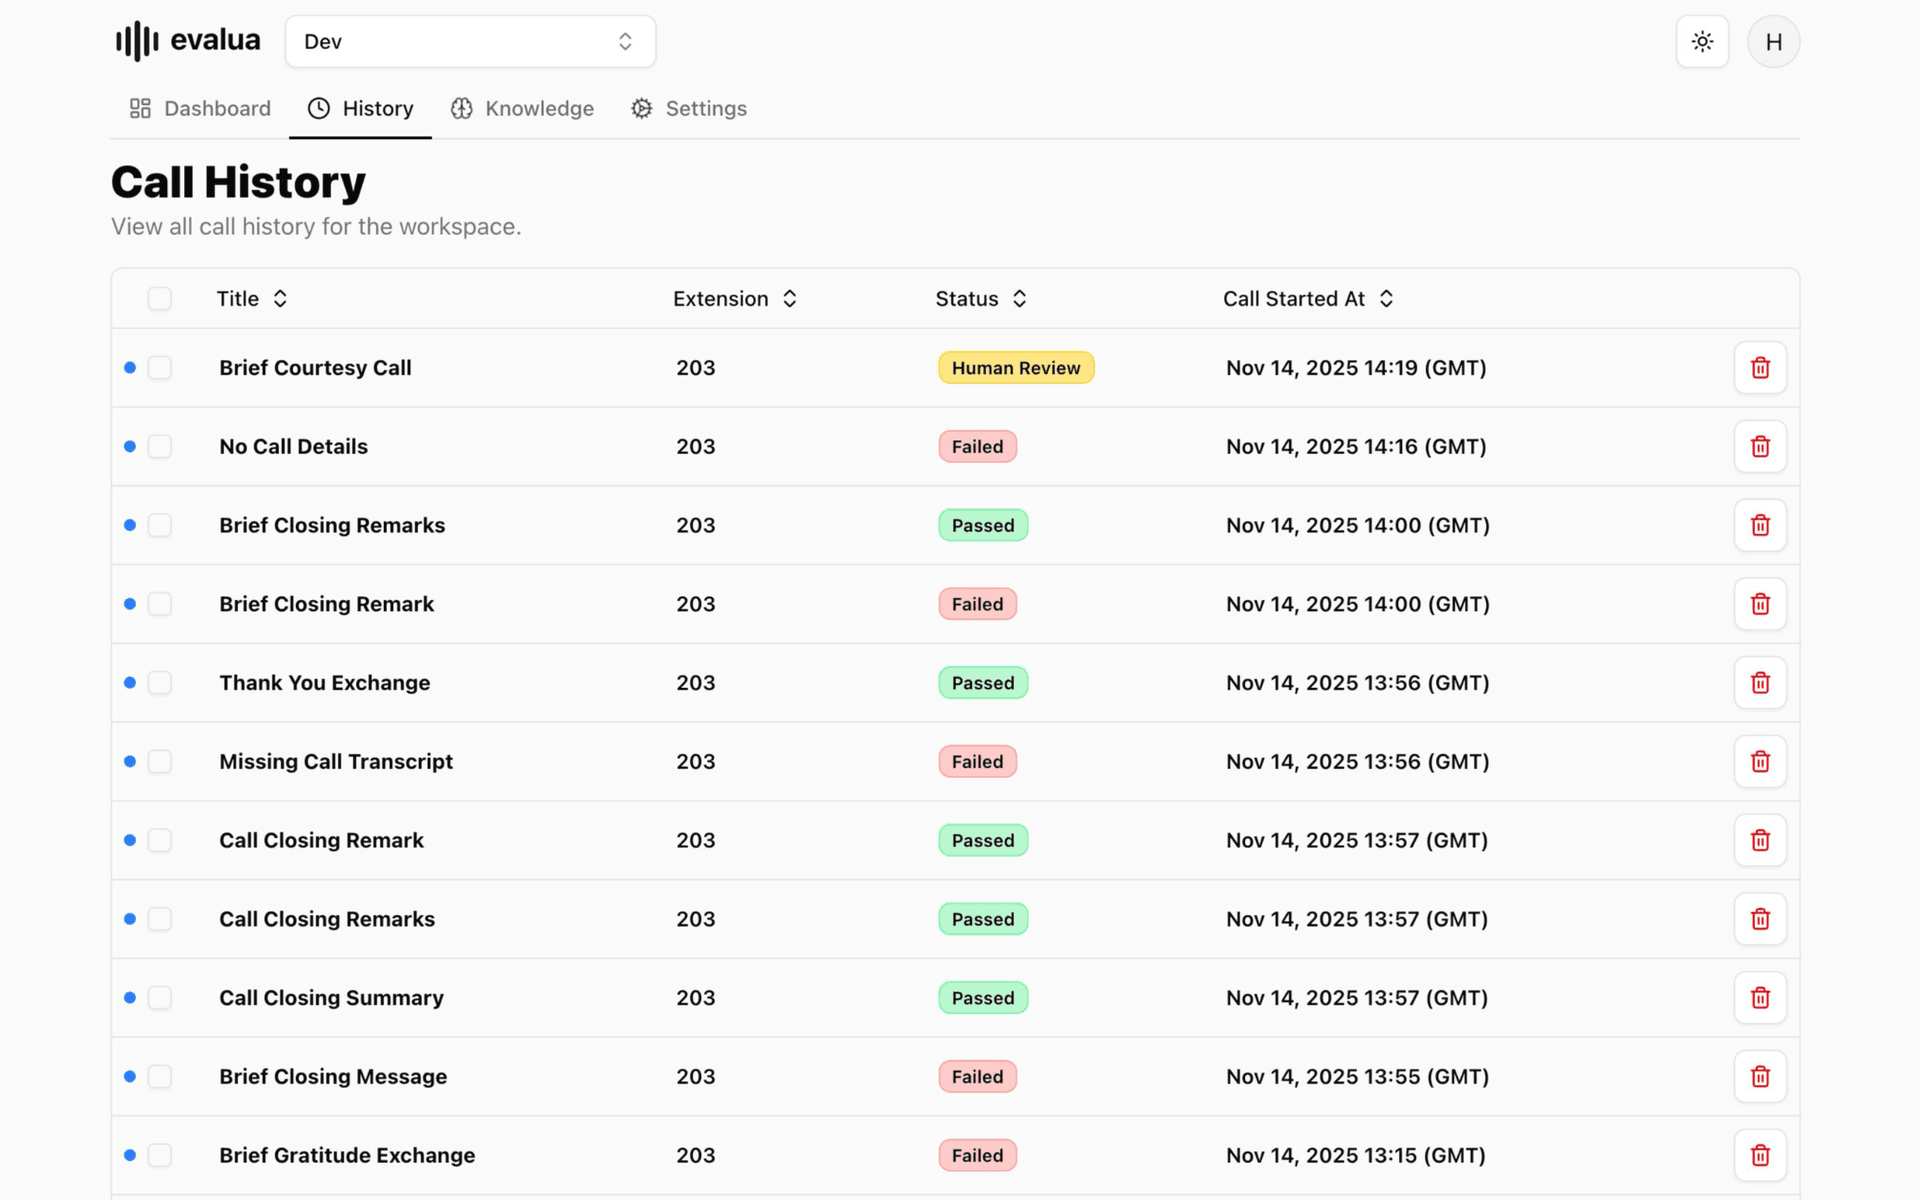The width and height of the screenshot is (1920, 1200).
Task: Delete the Brief Courtesy Call record
Action: 1760,367
